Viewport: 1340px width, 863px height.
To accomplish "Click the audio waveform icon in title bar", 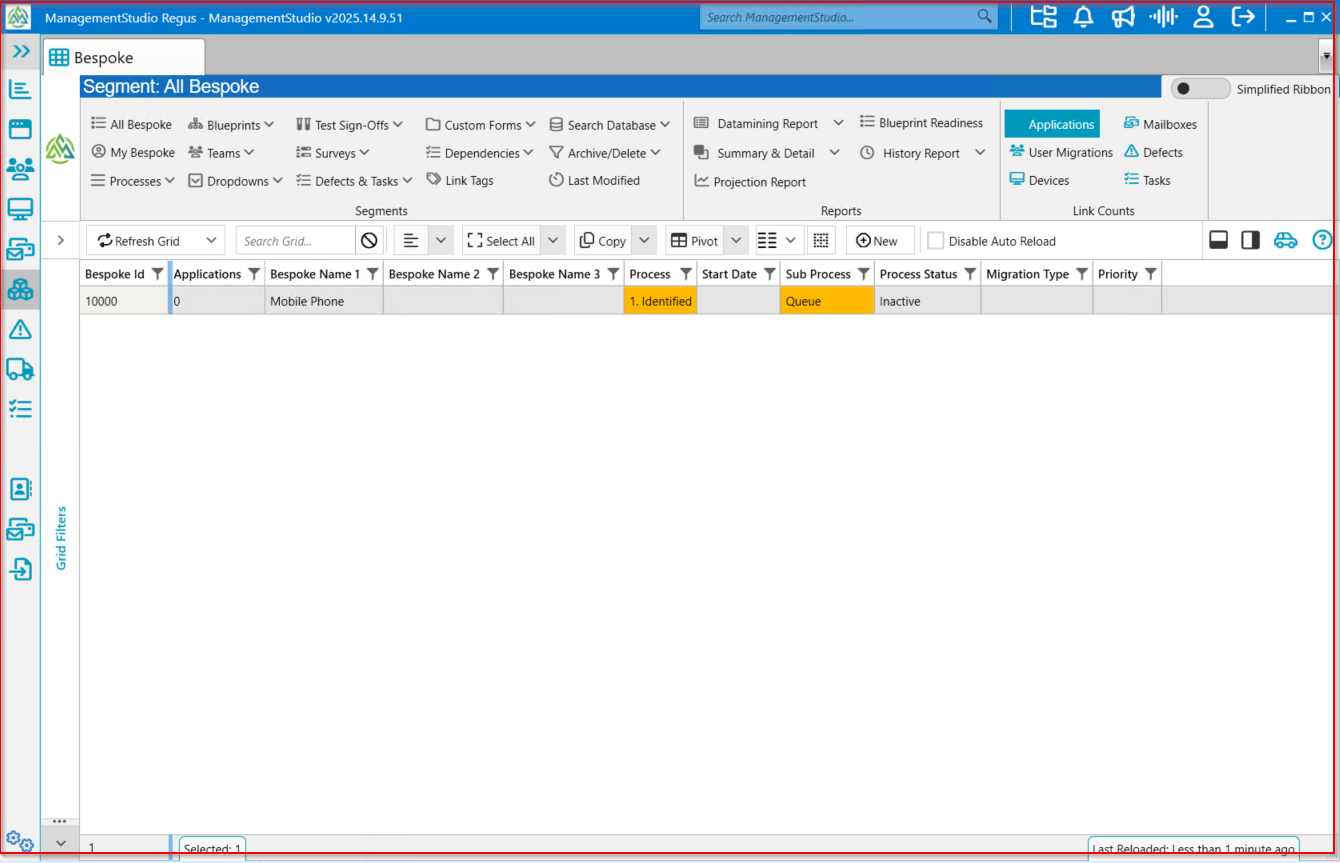I will (1163, 16).
